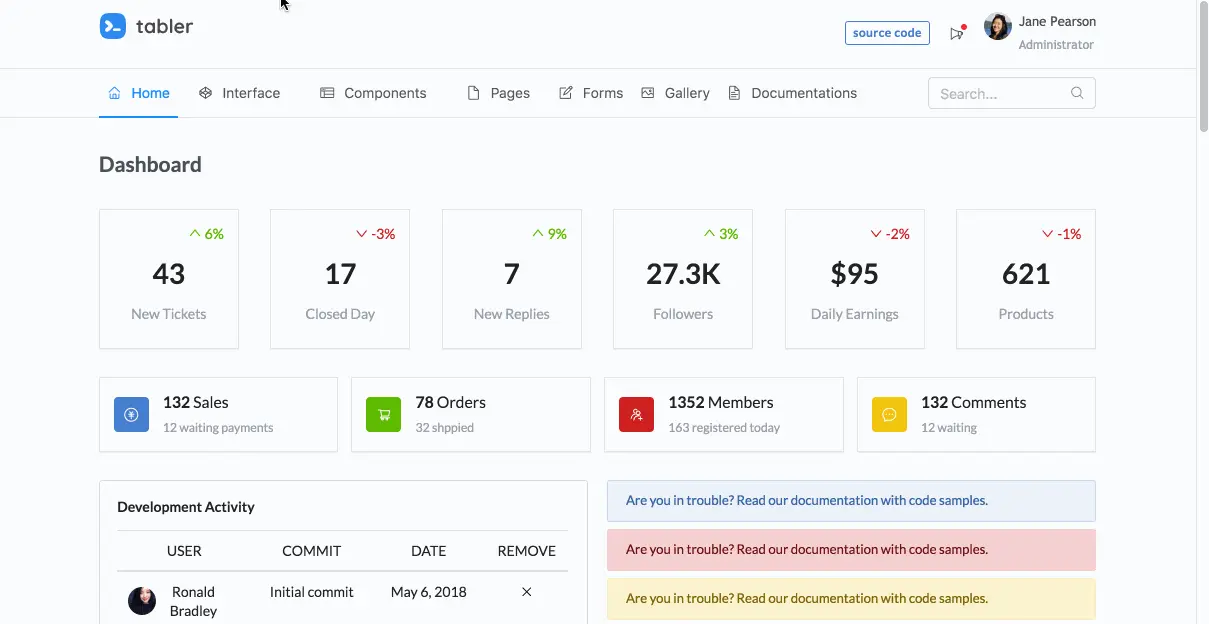Click the down chevron on Closed Day
Screen dimensions: 1209x624
click(x=362, y=234)
